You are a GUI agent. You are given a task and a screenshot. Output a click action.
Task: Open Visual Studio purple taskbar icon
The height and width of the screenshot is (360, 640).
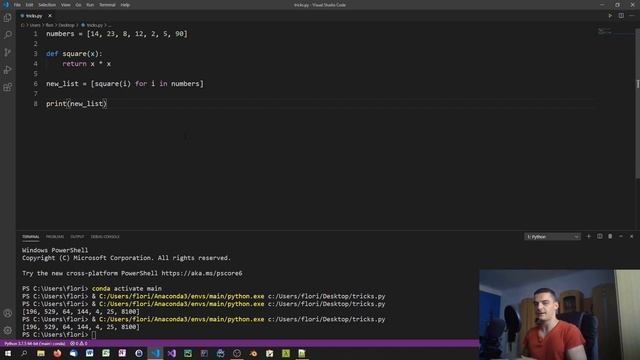tap(171, 353)
